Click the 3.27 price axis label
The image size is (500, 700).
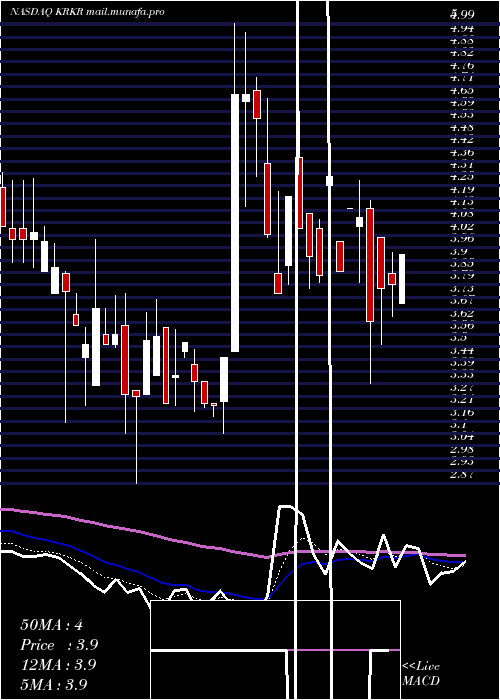(462, 388)
